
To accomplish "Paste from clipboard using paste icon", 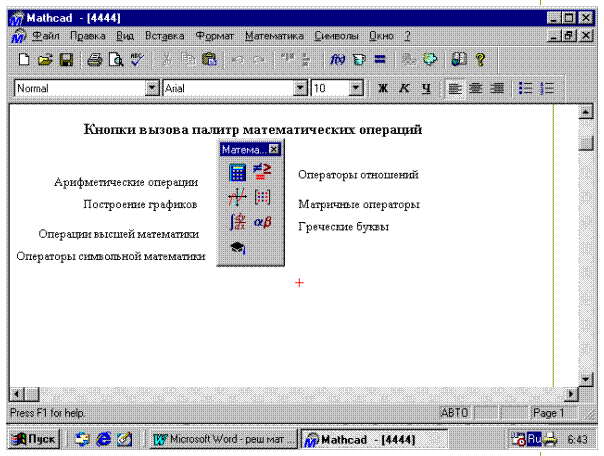I will [210, 60].
